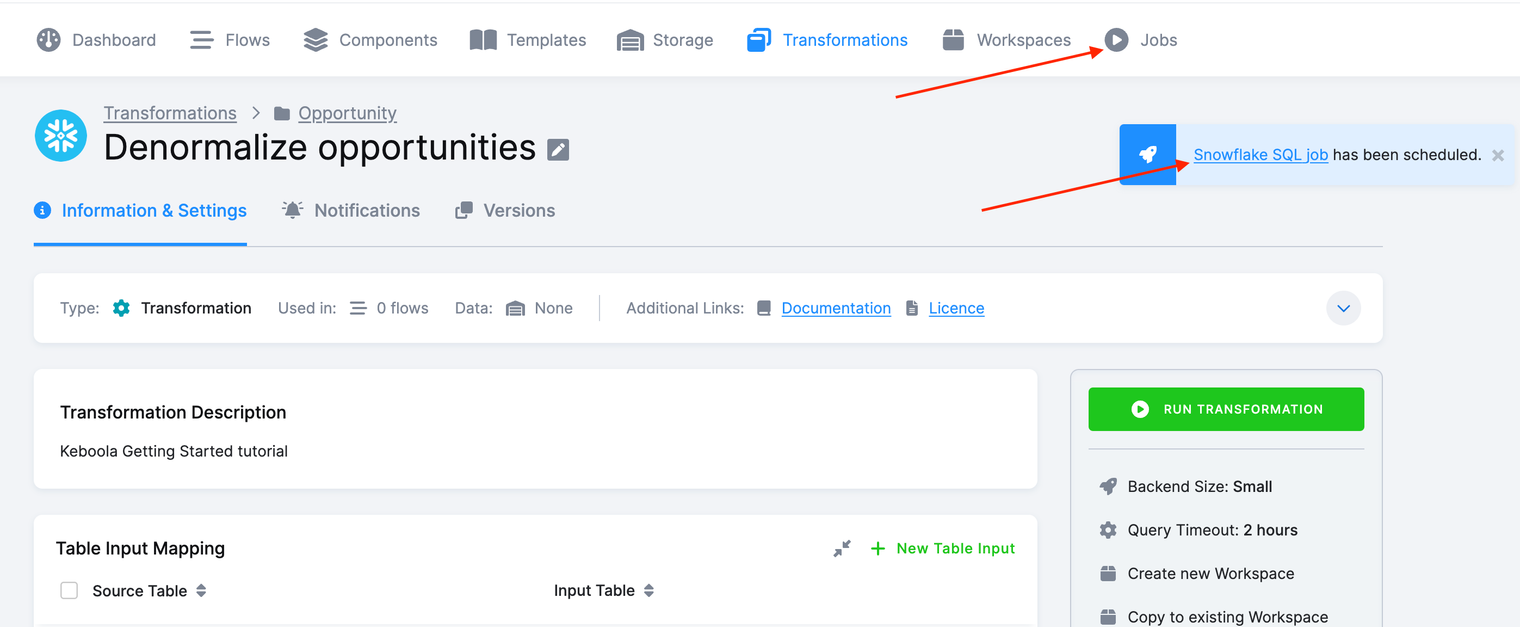1520x627 pixels.
Task: Click the Data storage icon beside None
Action: (x=515, y=308)
